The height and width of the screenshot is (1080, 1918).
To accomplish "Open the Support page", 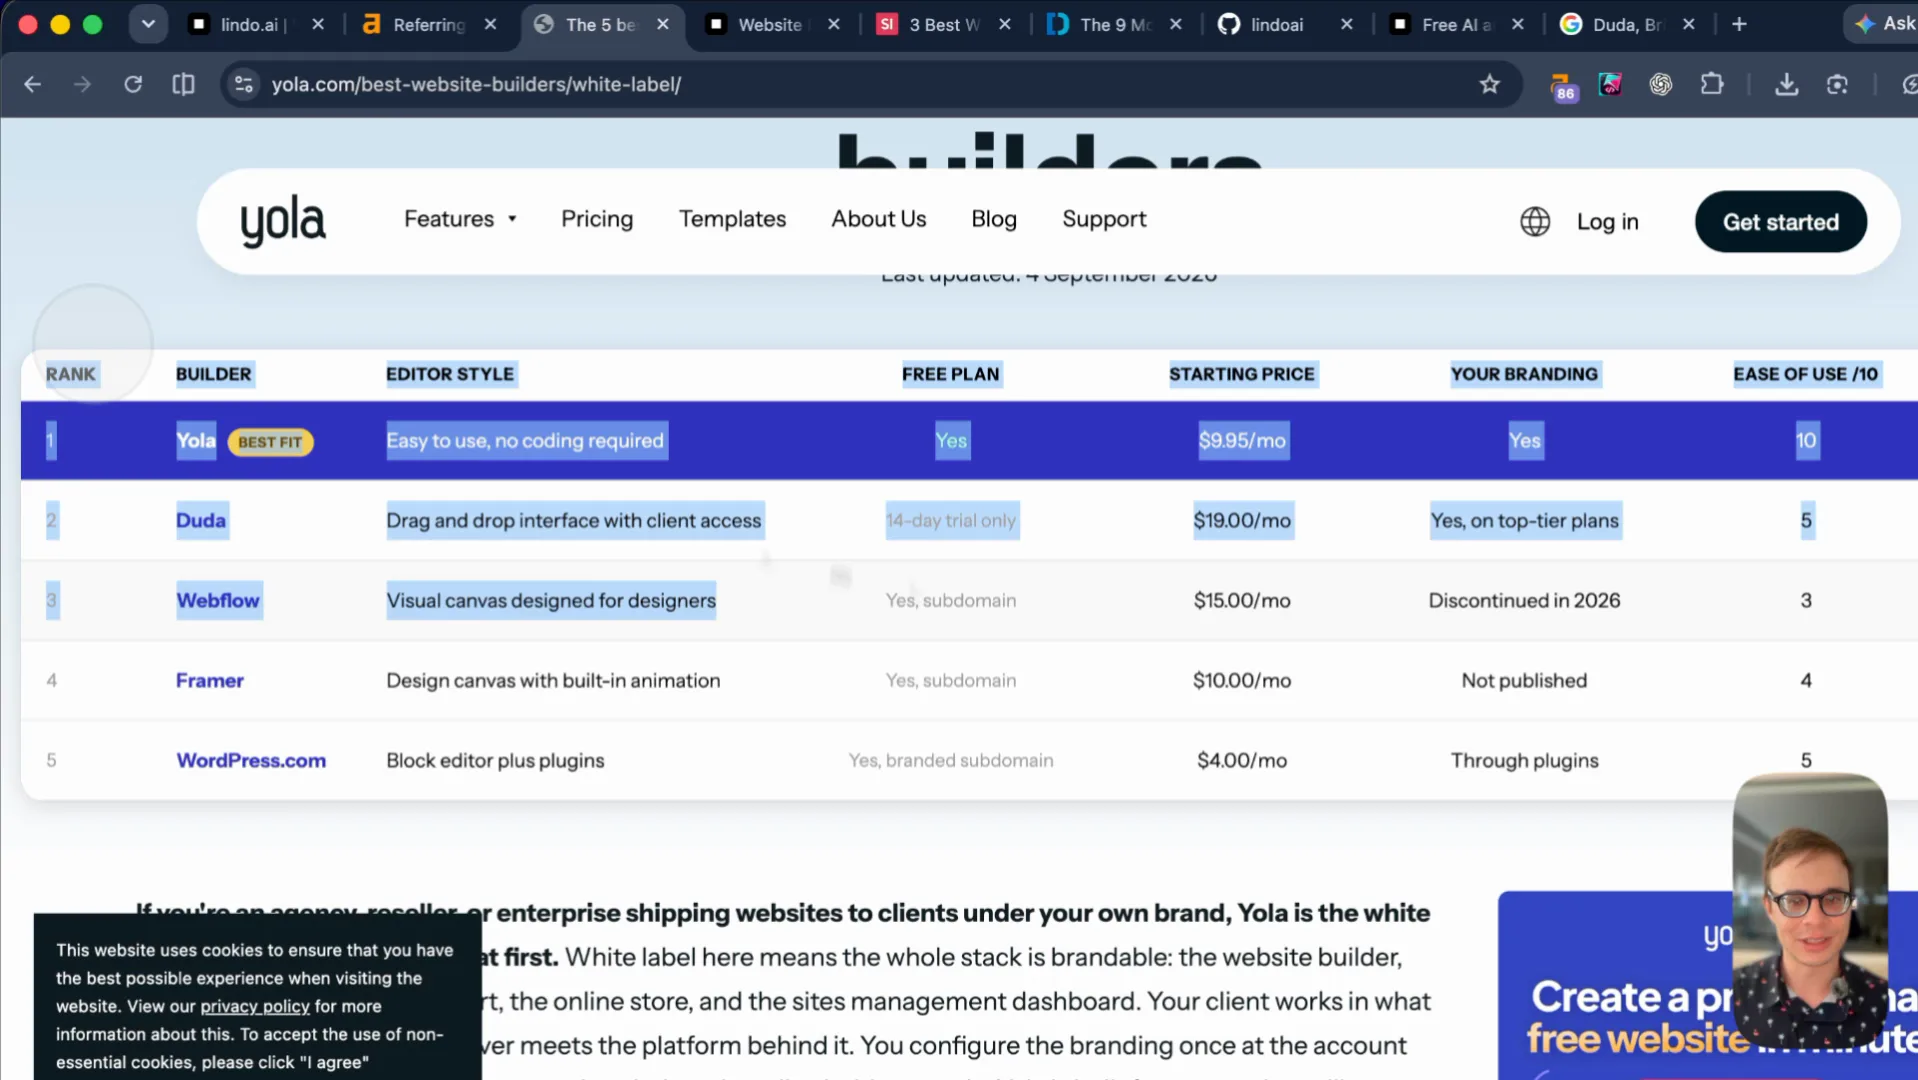I will coord(1104,219).
